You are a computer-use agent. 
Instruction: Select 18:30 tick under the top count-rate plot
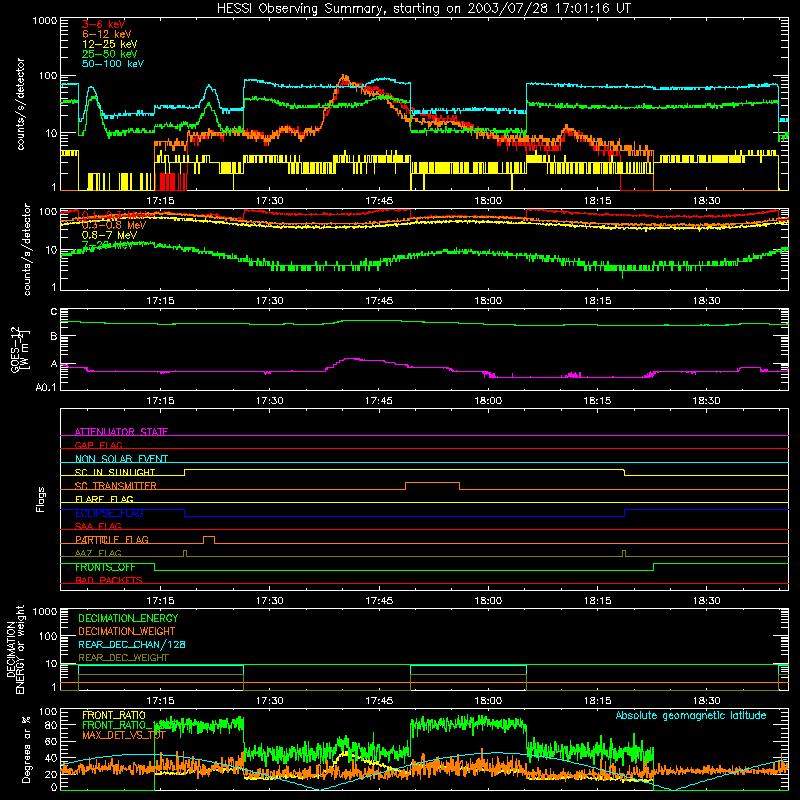(x=707, y=201)
